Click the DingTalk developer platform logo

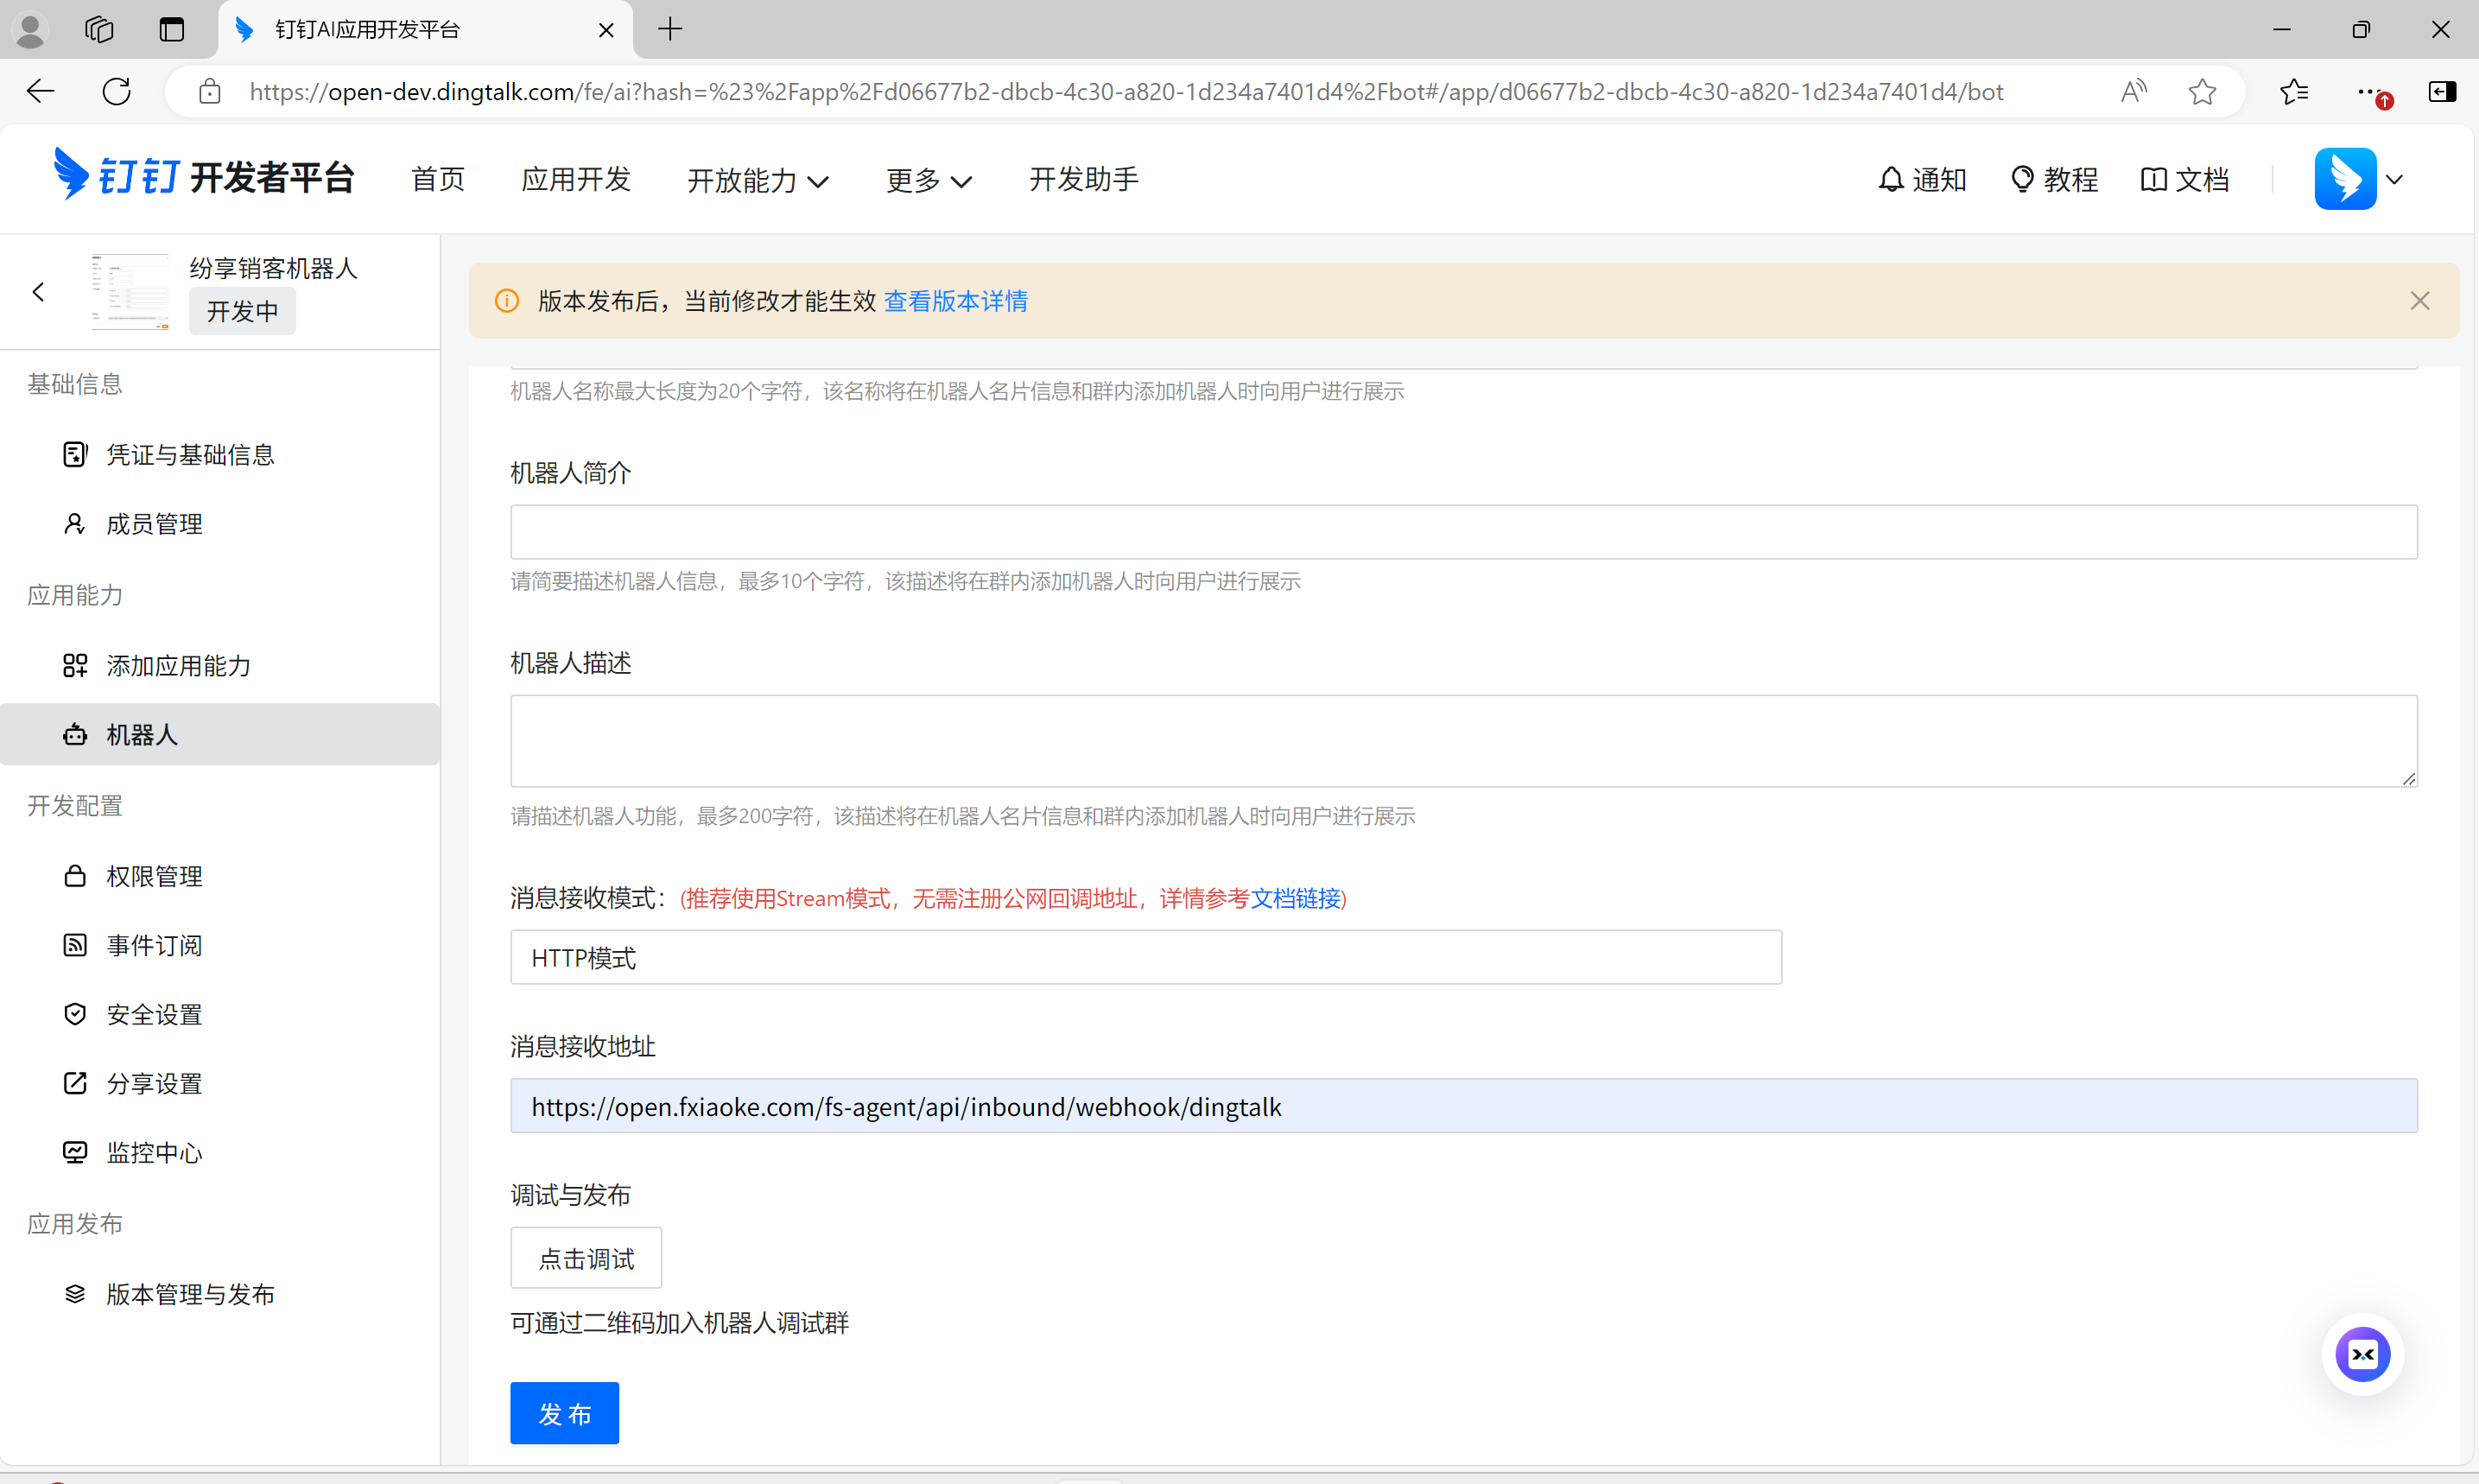[205, 176]
